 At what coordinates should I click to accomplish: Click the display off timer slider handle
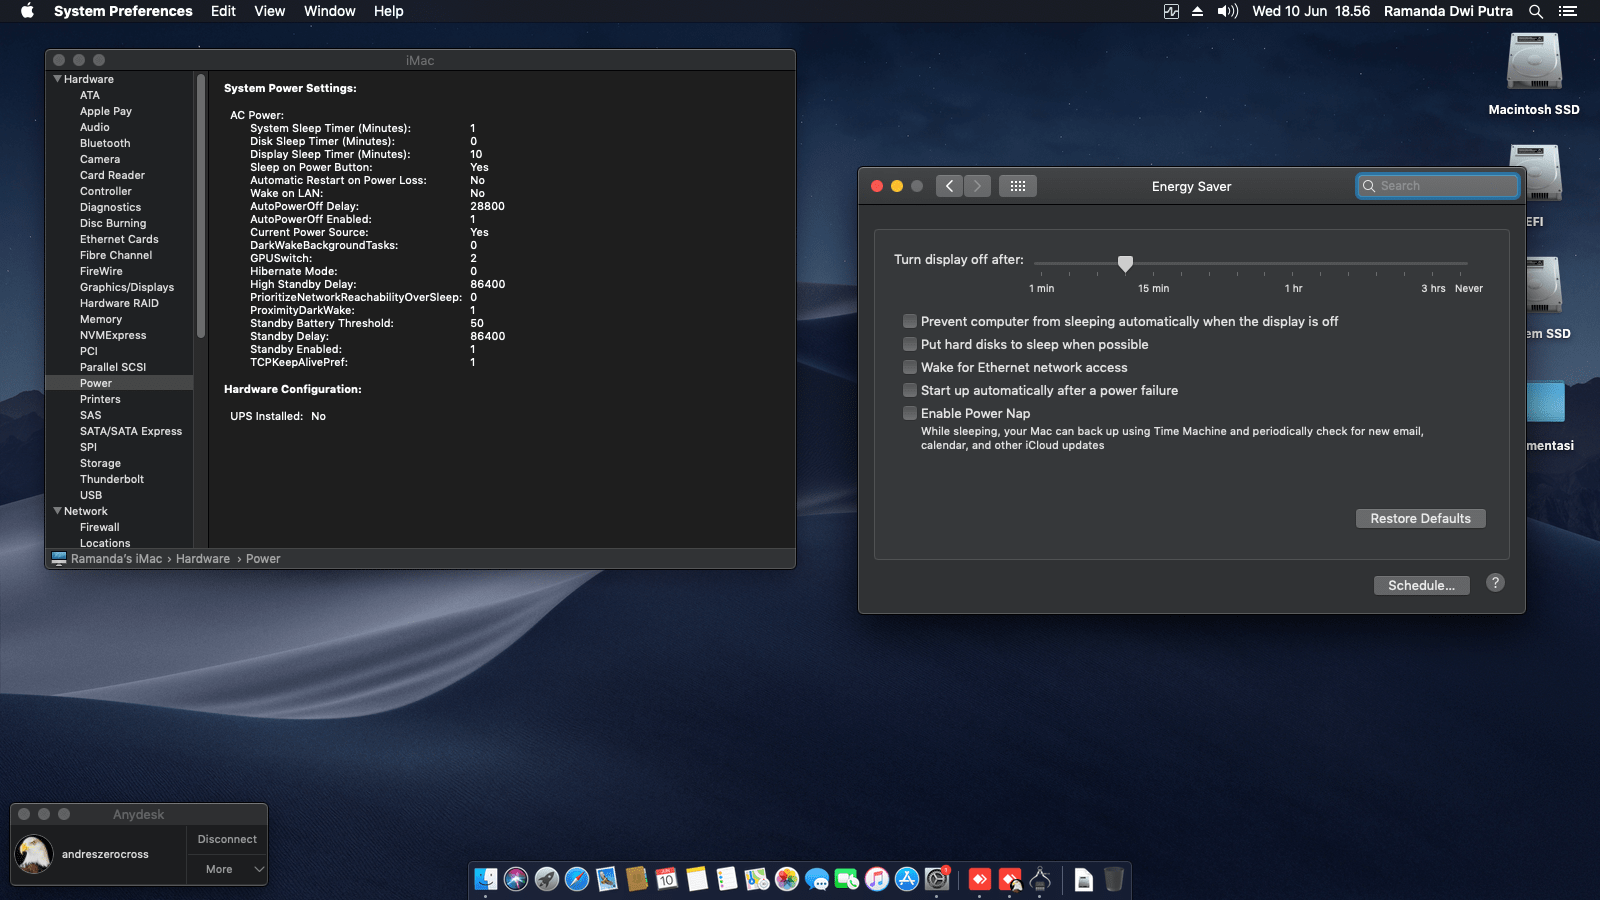[1125, 264]
